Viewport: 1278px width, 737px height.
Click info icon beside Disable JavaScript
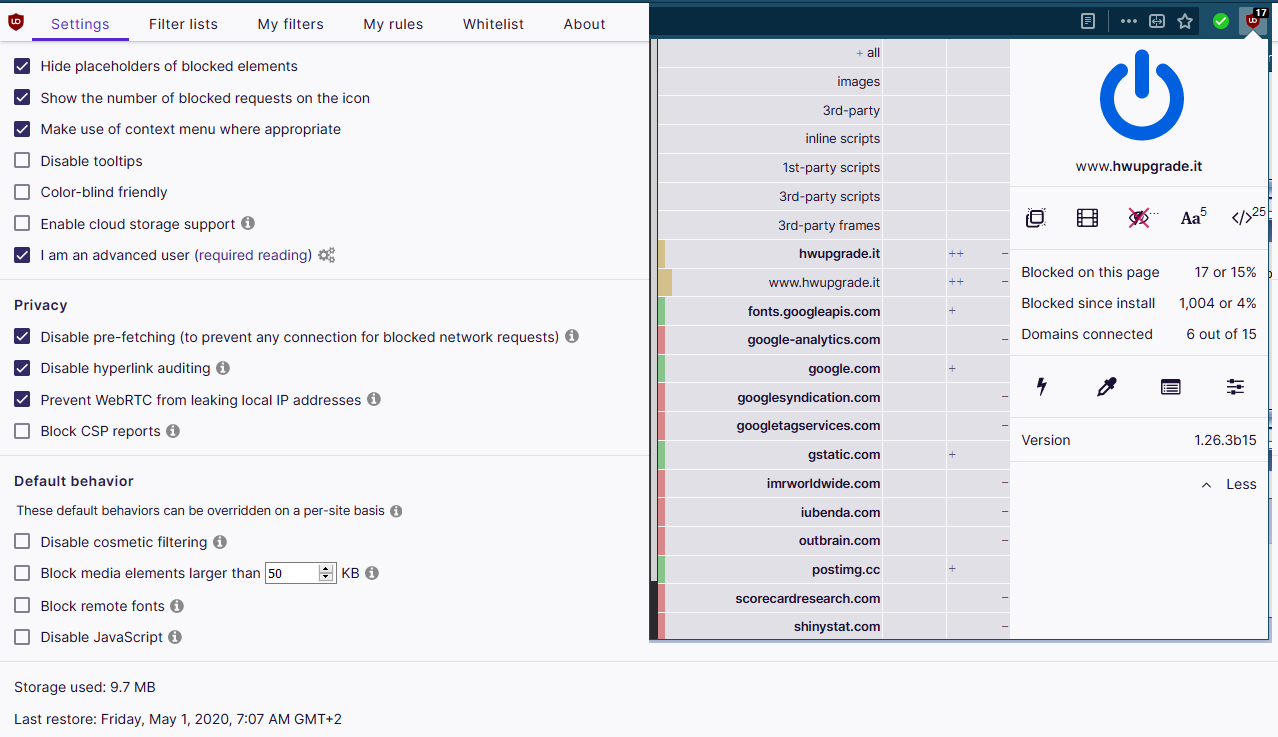coord(175,637)
